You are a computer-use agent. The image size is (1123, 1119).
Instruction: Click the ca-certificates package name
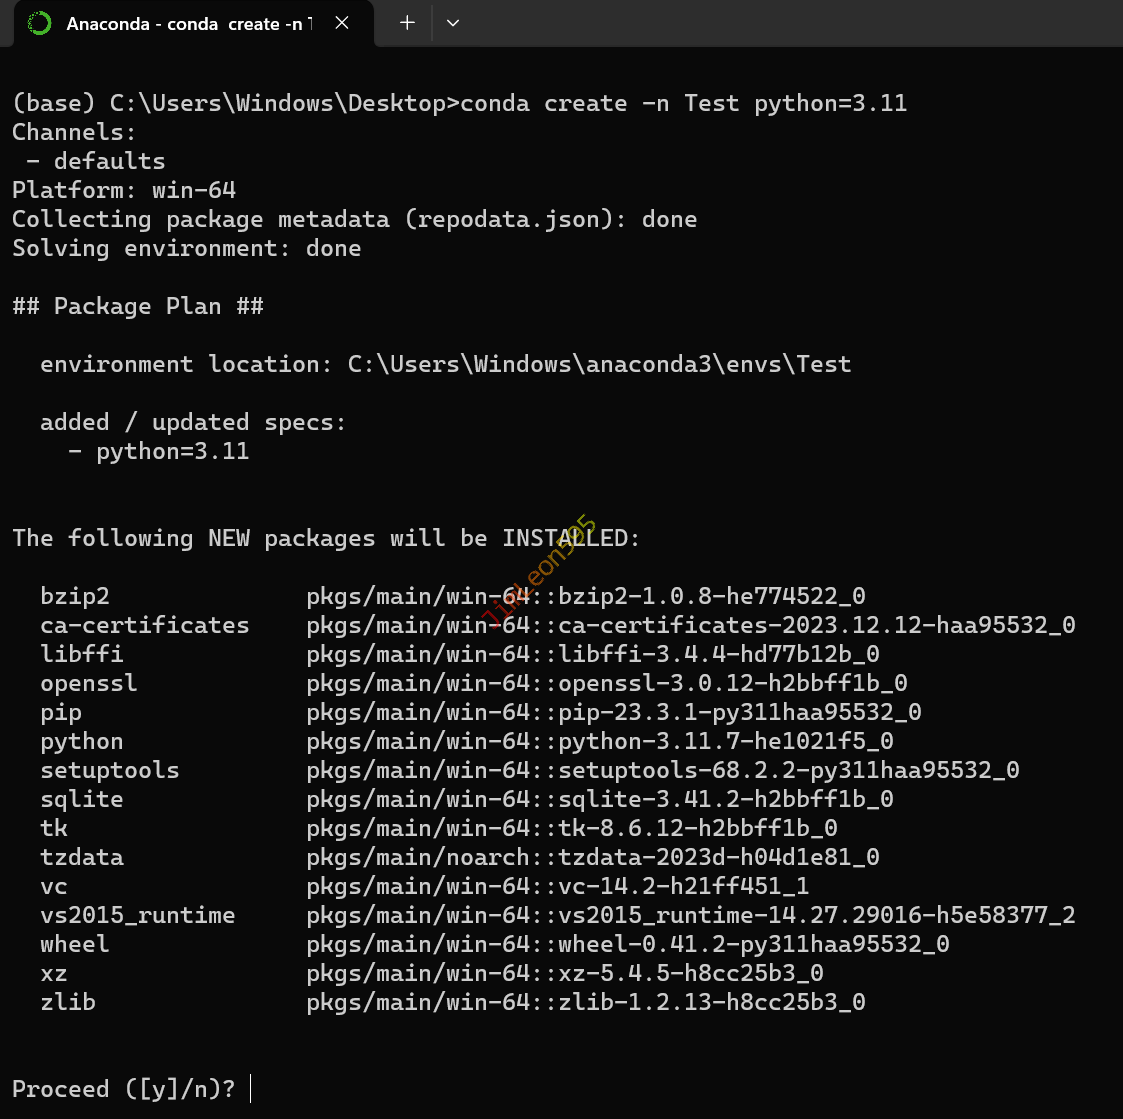point(145,625)
